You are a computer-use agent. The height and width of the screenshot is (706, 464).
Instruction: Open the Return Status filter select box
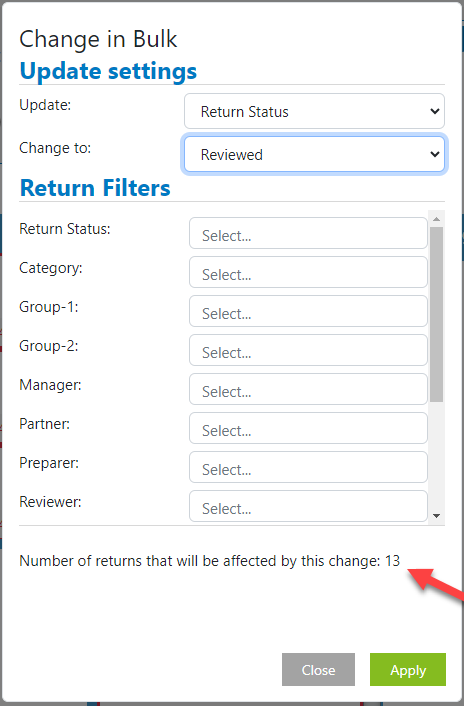308,233
